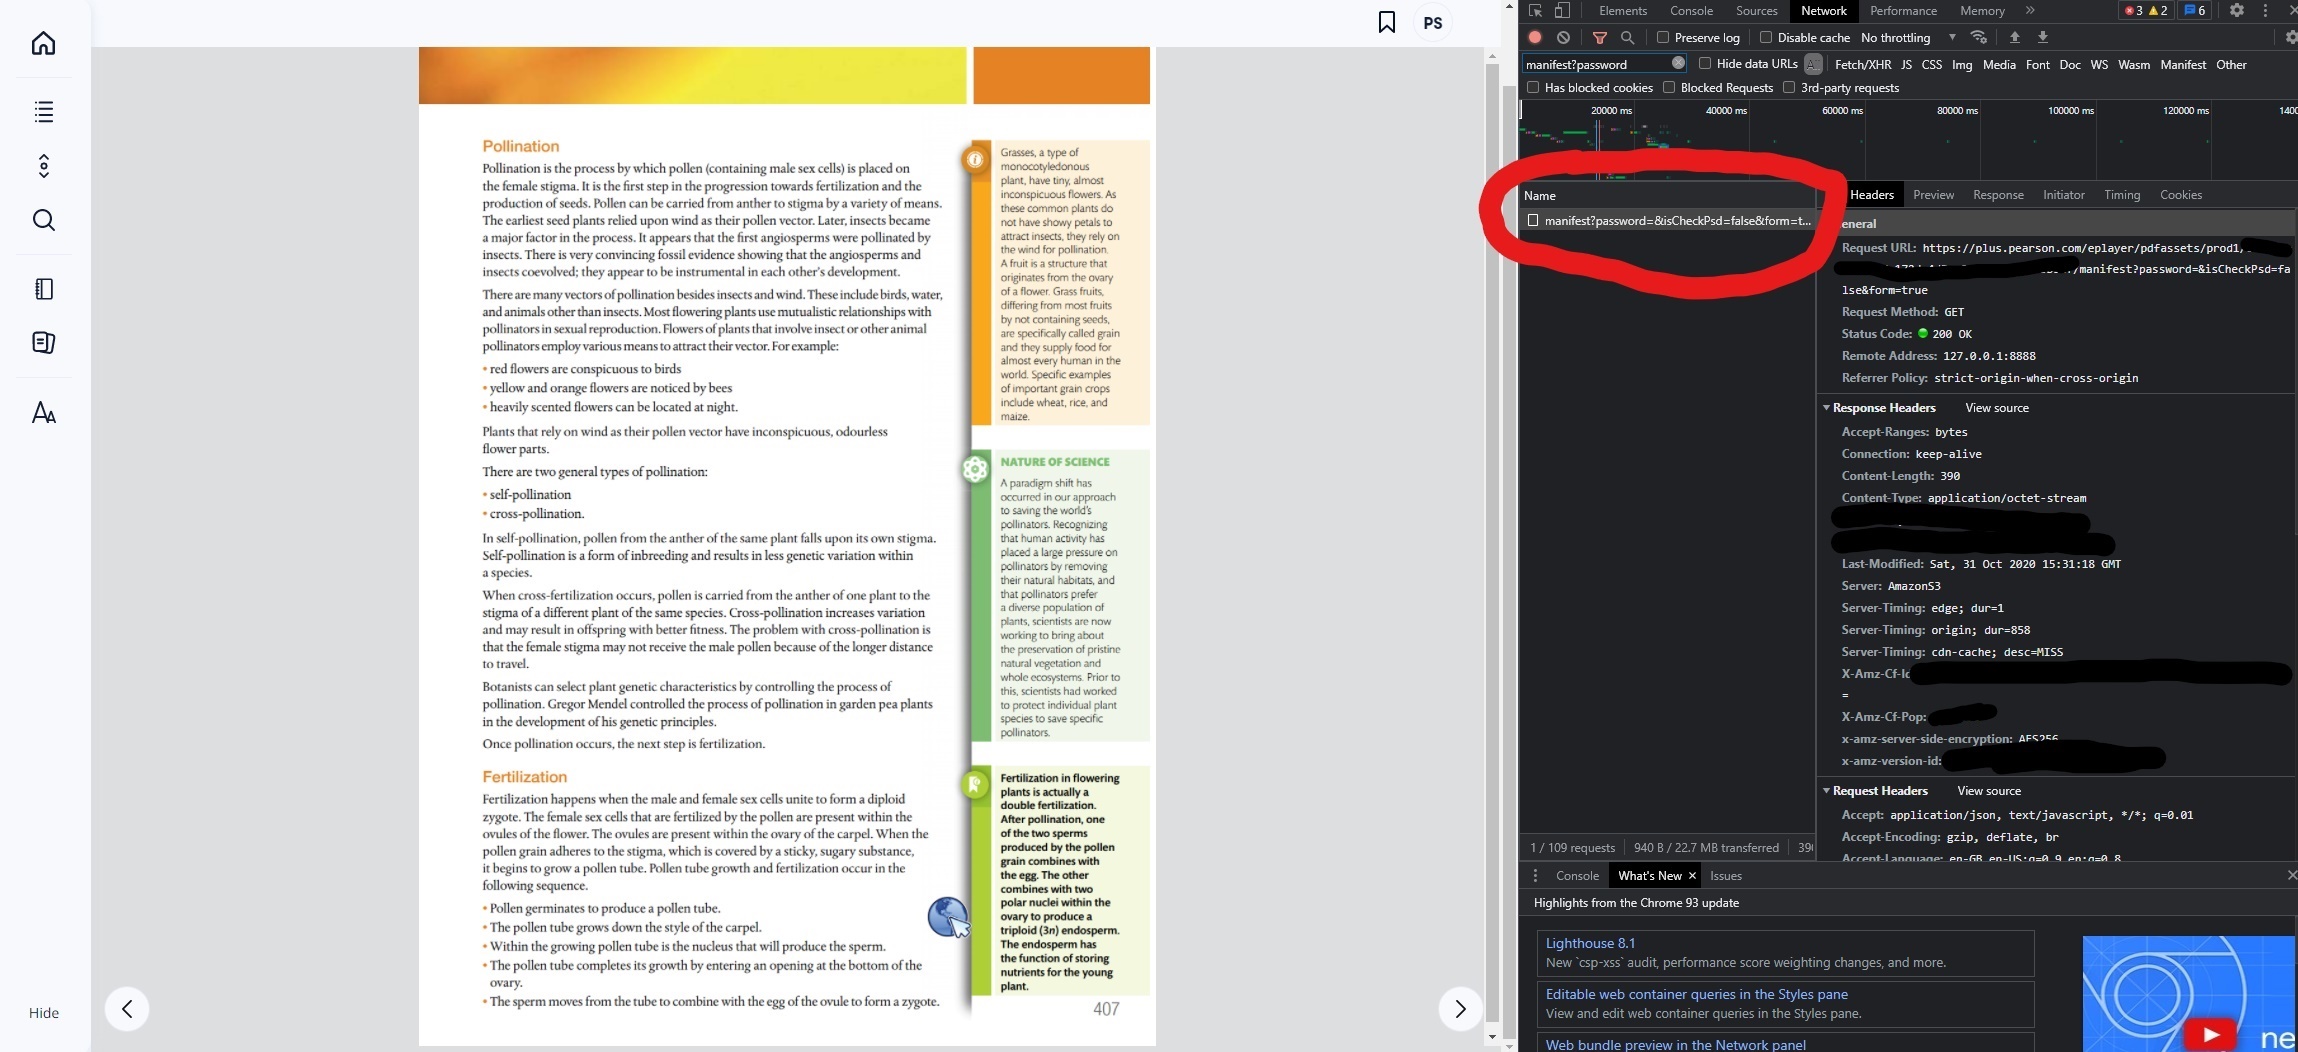Stop recording network log red button
The image size is (2298, 1052).
coord(1535,37)
